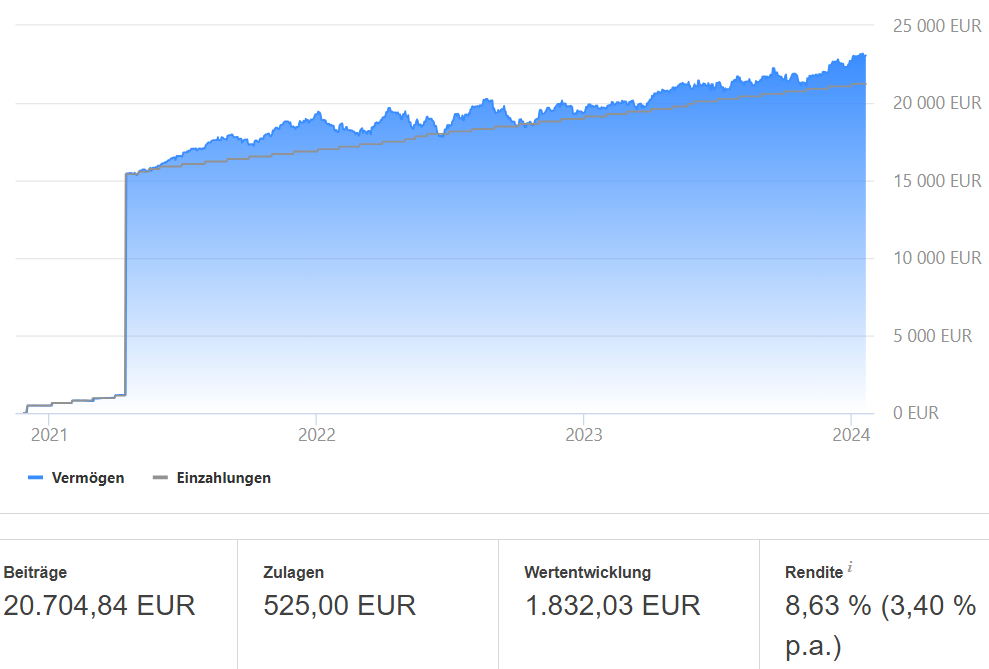The height and width of the screenshot is (669, 989).
Task: Select the Beiträge amount 20.704,84 EUR
Action: 99,605
